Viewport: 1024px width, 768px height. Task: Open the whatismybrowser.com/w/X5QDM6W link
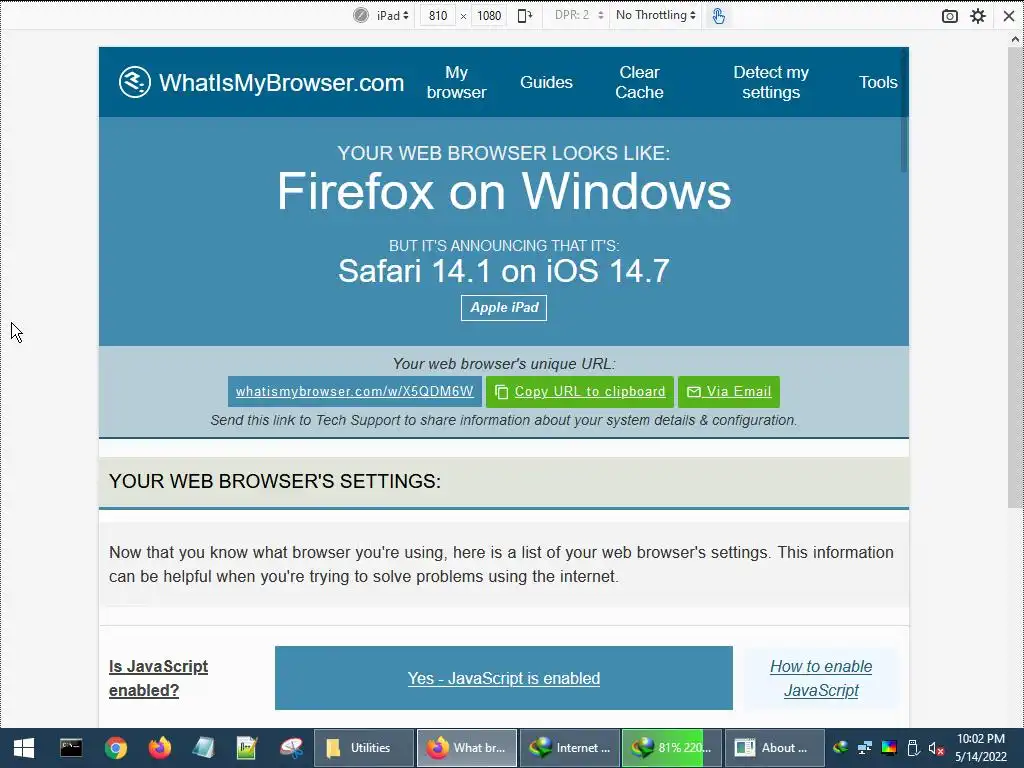tap(355, 391)
